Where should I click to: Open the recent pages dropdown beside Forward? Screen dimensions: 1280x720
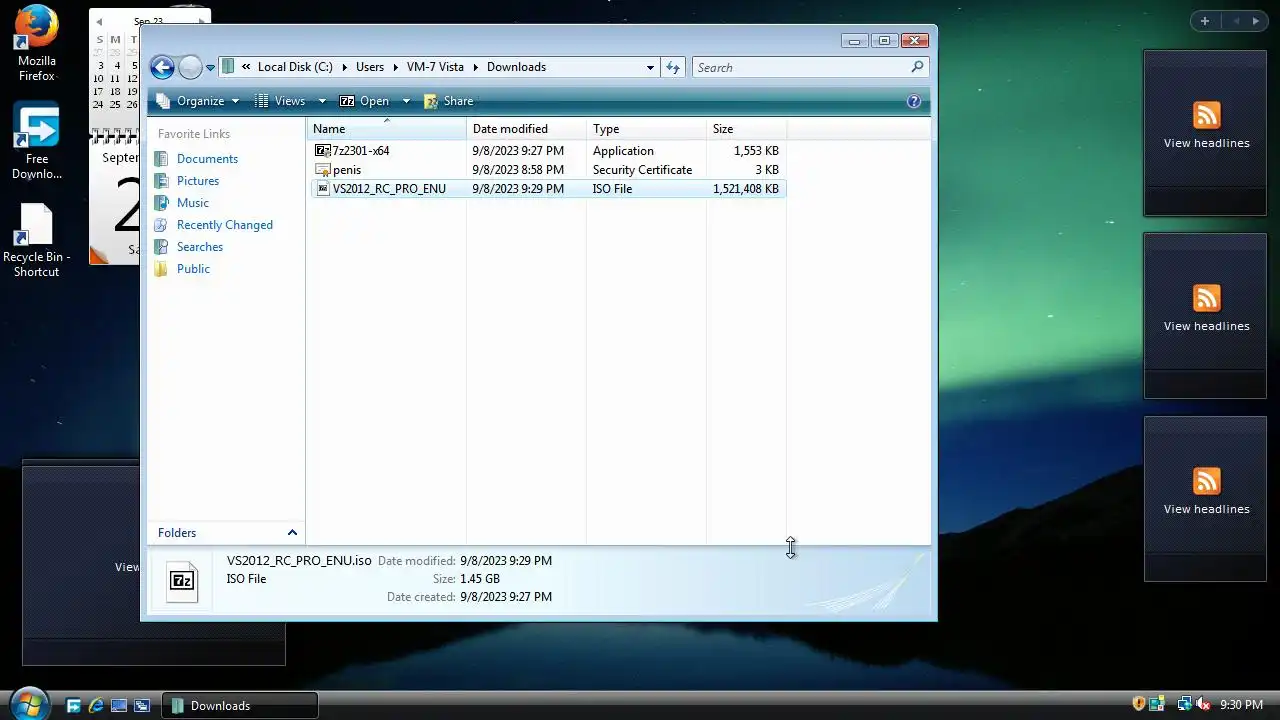(210, 68)
